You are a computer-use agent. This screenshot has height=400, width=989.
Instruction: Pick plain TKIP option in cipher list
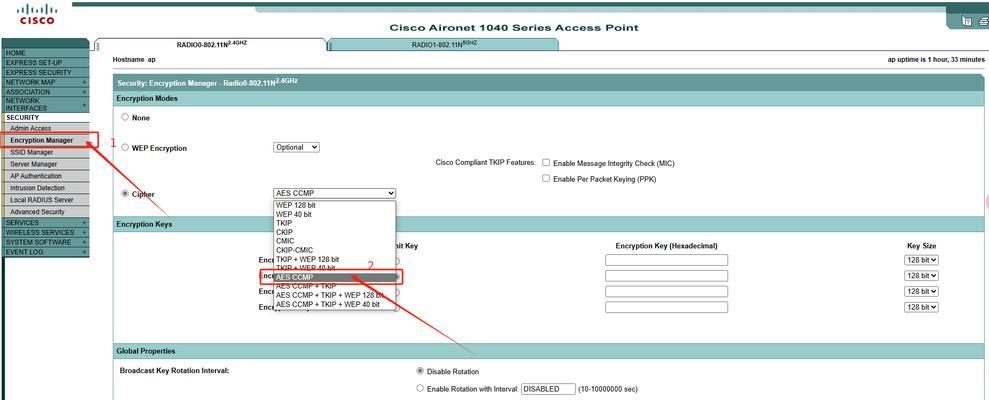tap(334, 223)
